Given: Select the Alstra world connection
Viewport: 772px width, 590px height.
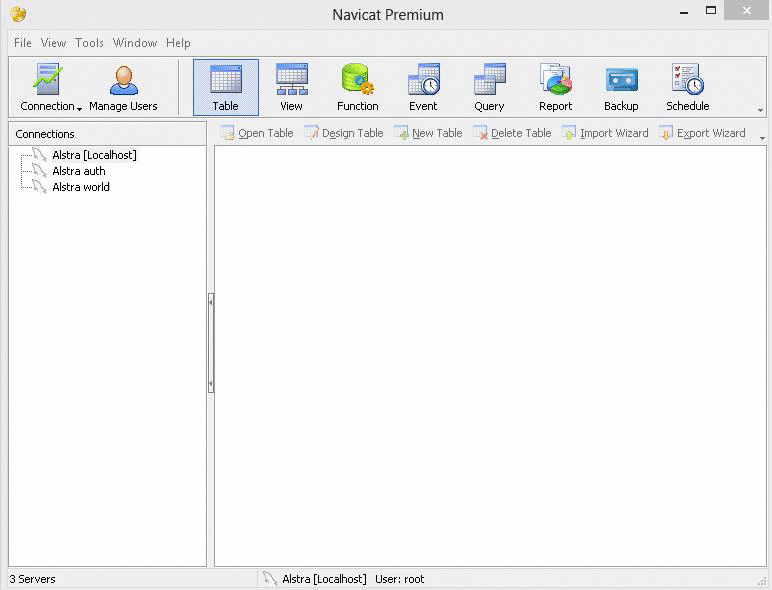Looking at the screenshot, I should (x=81, y=187).
